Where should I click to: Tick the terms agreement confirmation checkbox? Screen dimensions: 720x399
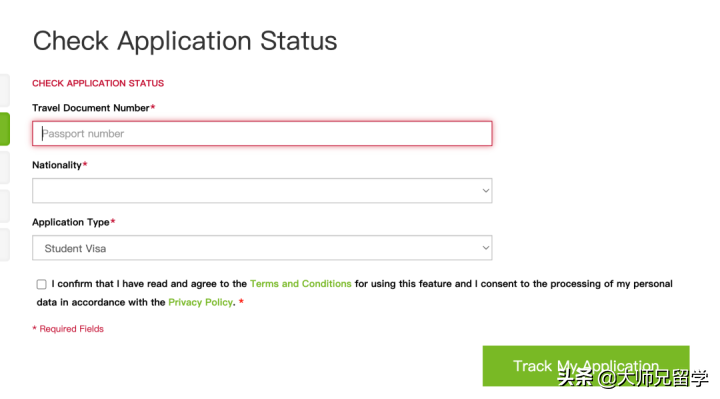click(x=41, y=284)
